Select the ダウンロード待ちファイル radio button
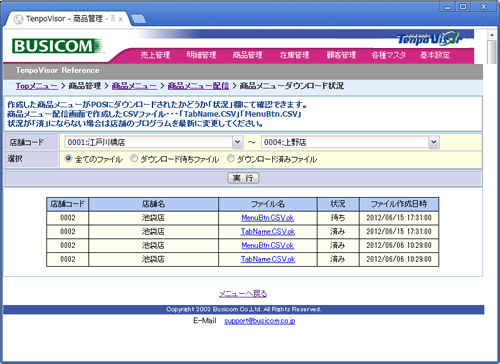The width and height of the screenshot is (500, 364). [134, 158]
